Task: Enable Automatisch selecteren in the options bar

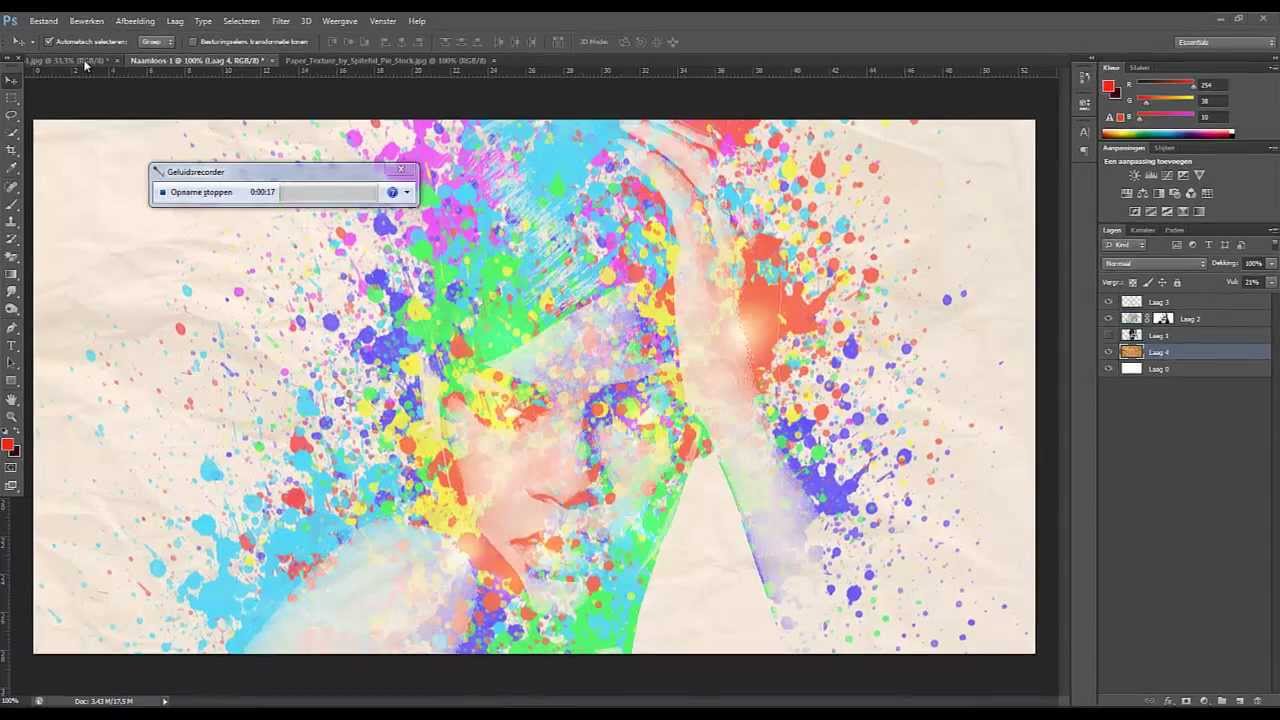Action: pyautogui.click(x=49, y=41)
